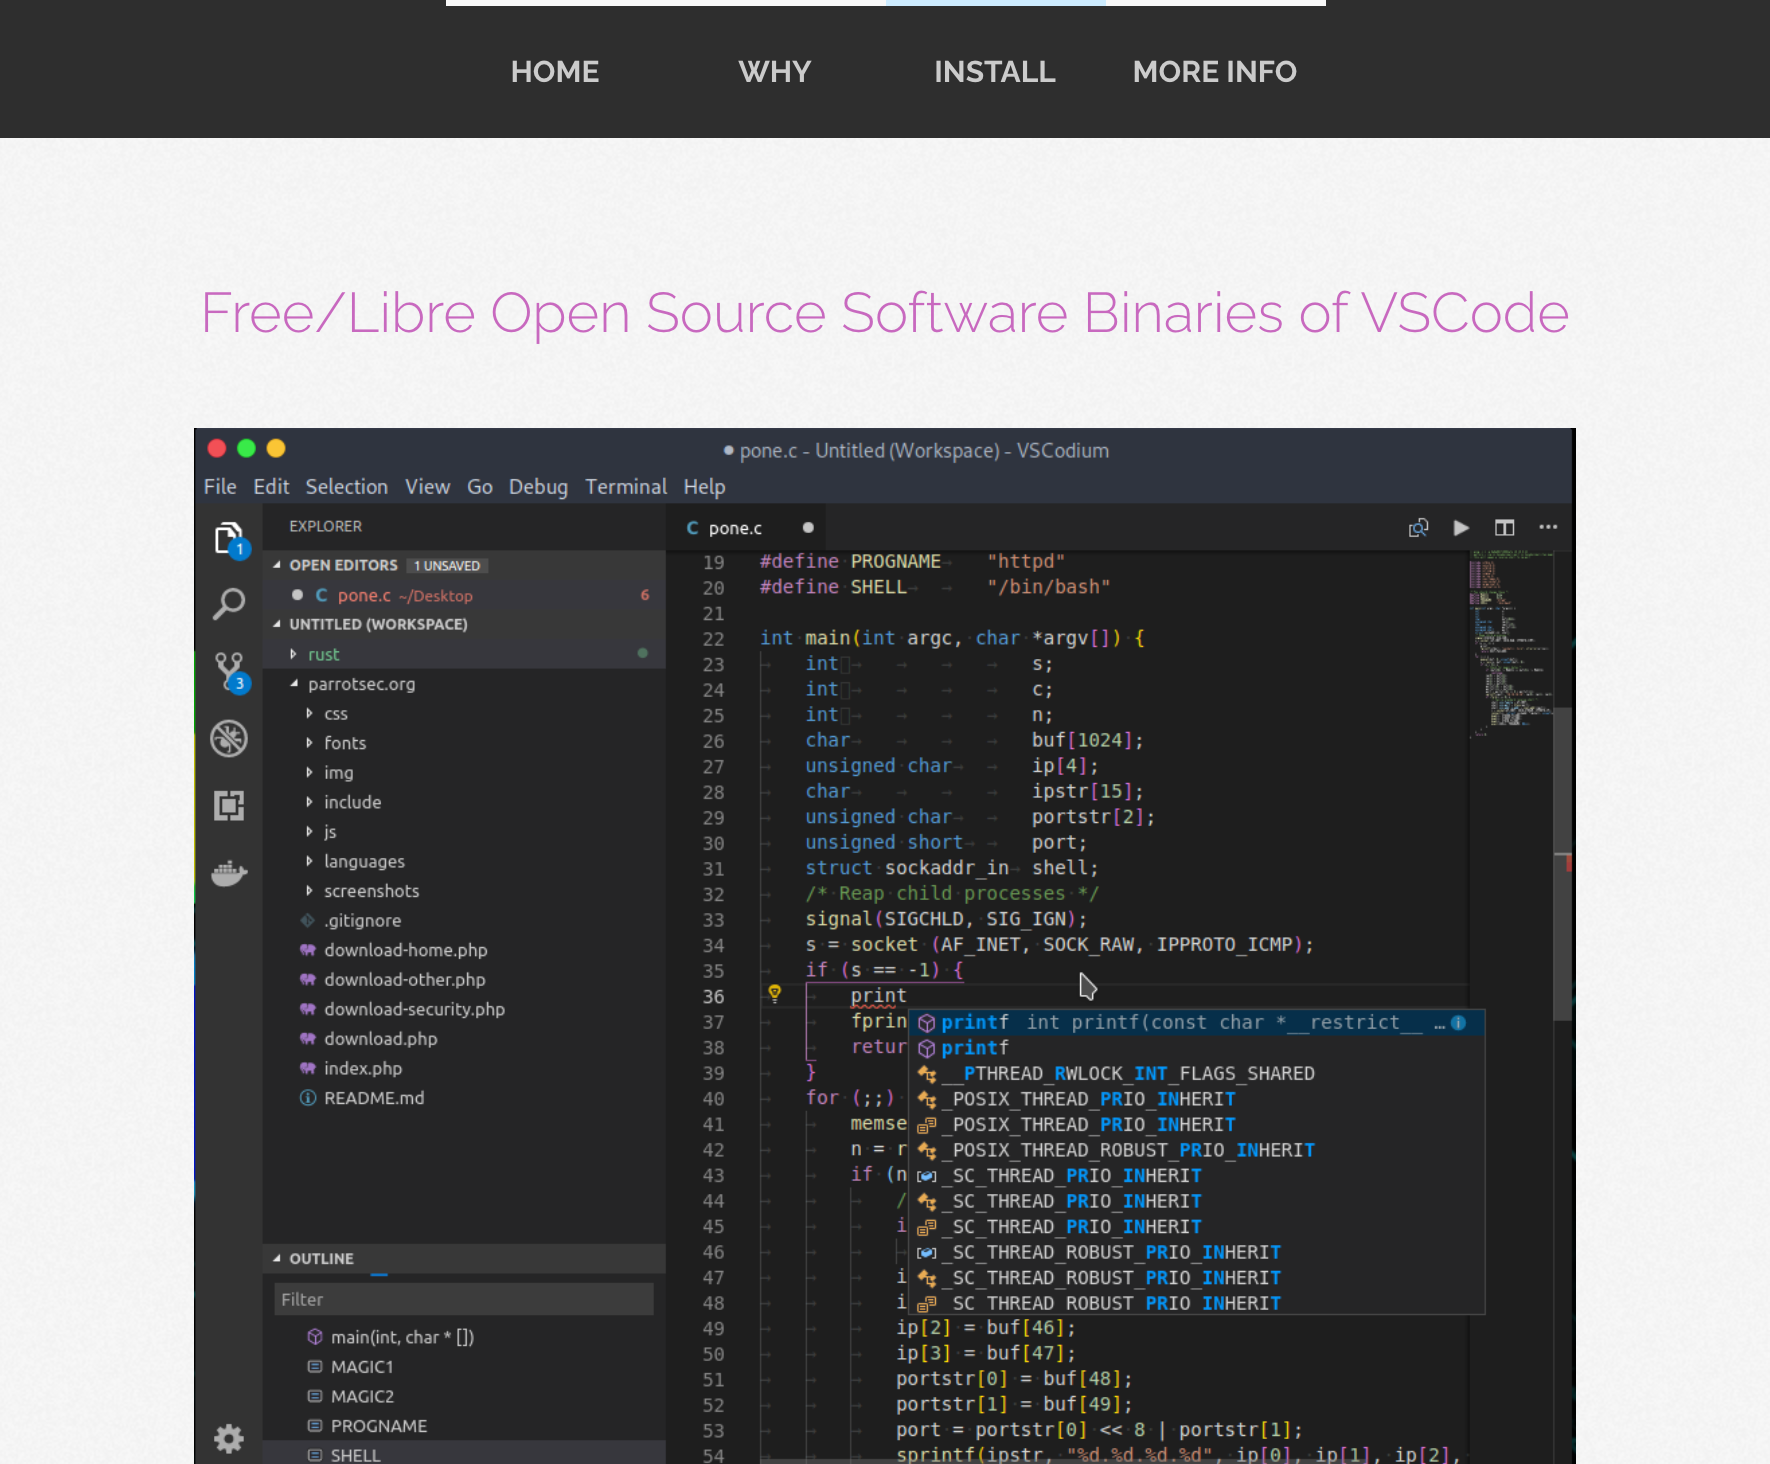Click the C file icon on pone.c tab

(692, 528)
